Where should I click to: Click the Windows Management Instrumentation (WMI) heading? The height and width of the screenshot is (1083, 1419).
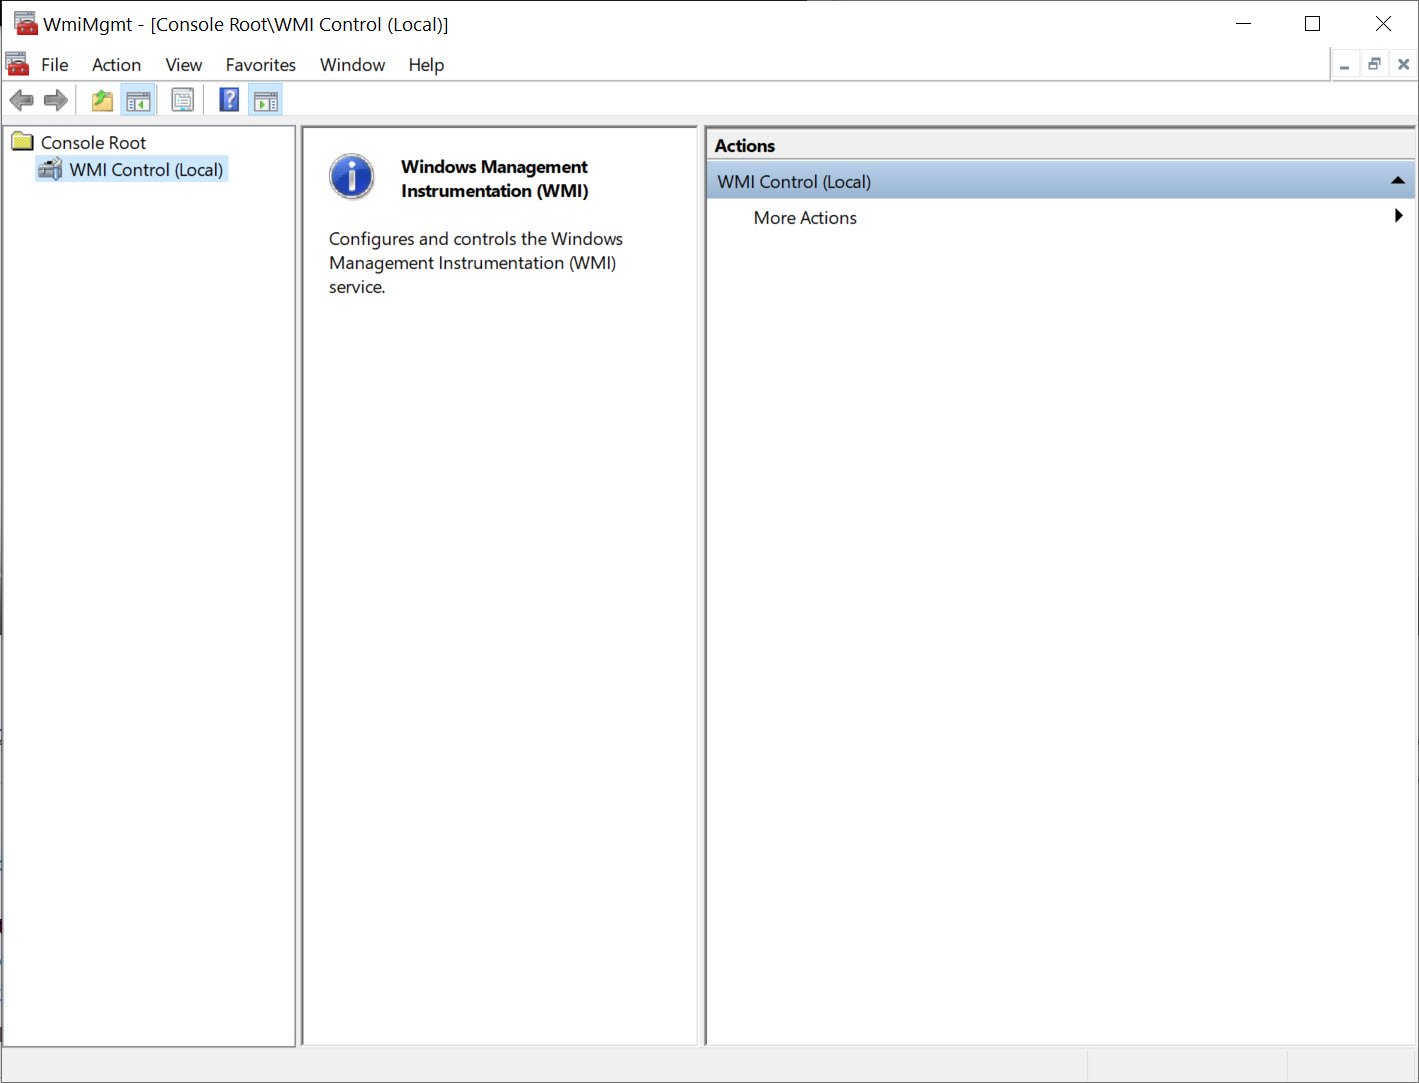pyautogui.click(x=494, y=179)
